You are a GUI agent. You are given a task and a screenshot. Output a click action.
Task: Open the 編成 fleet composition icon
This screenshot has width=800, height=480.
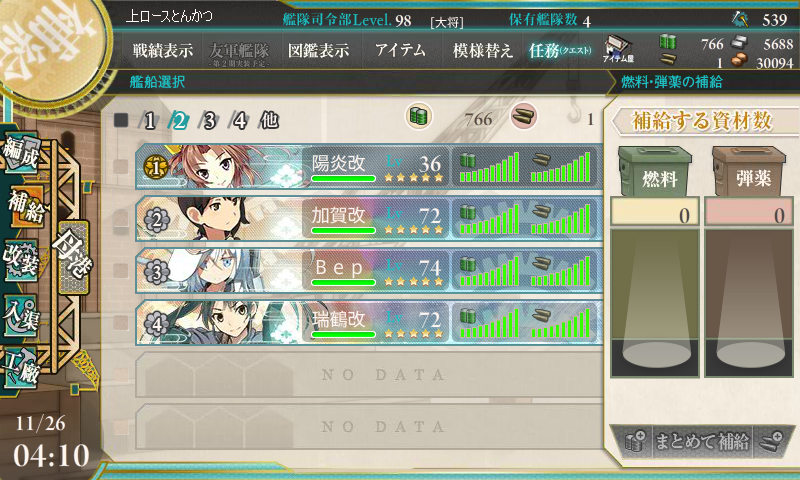click(x=20, y=152)
